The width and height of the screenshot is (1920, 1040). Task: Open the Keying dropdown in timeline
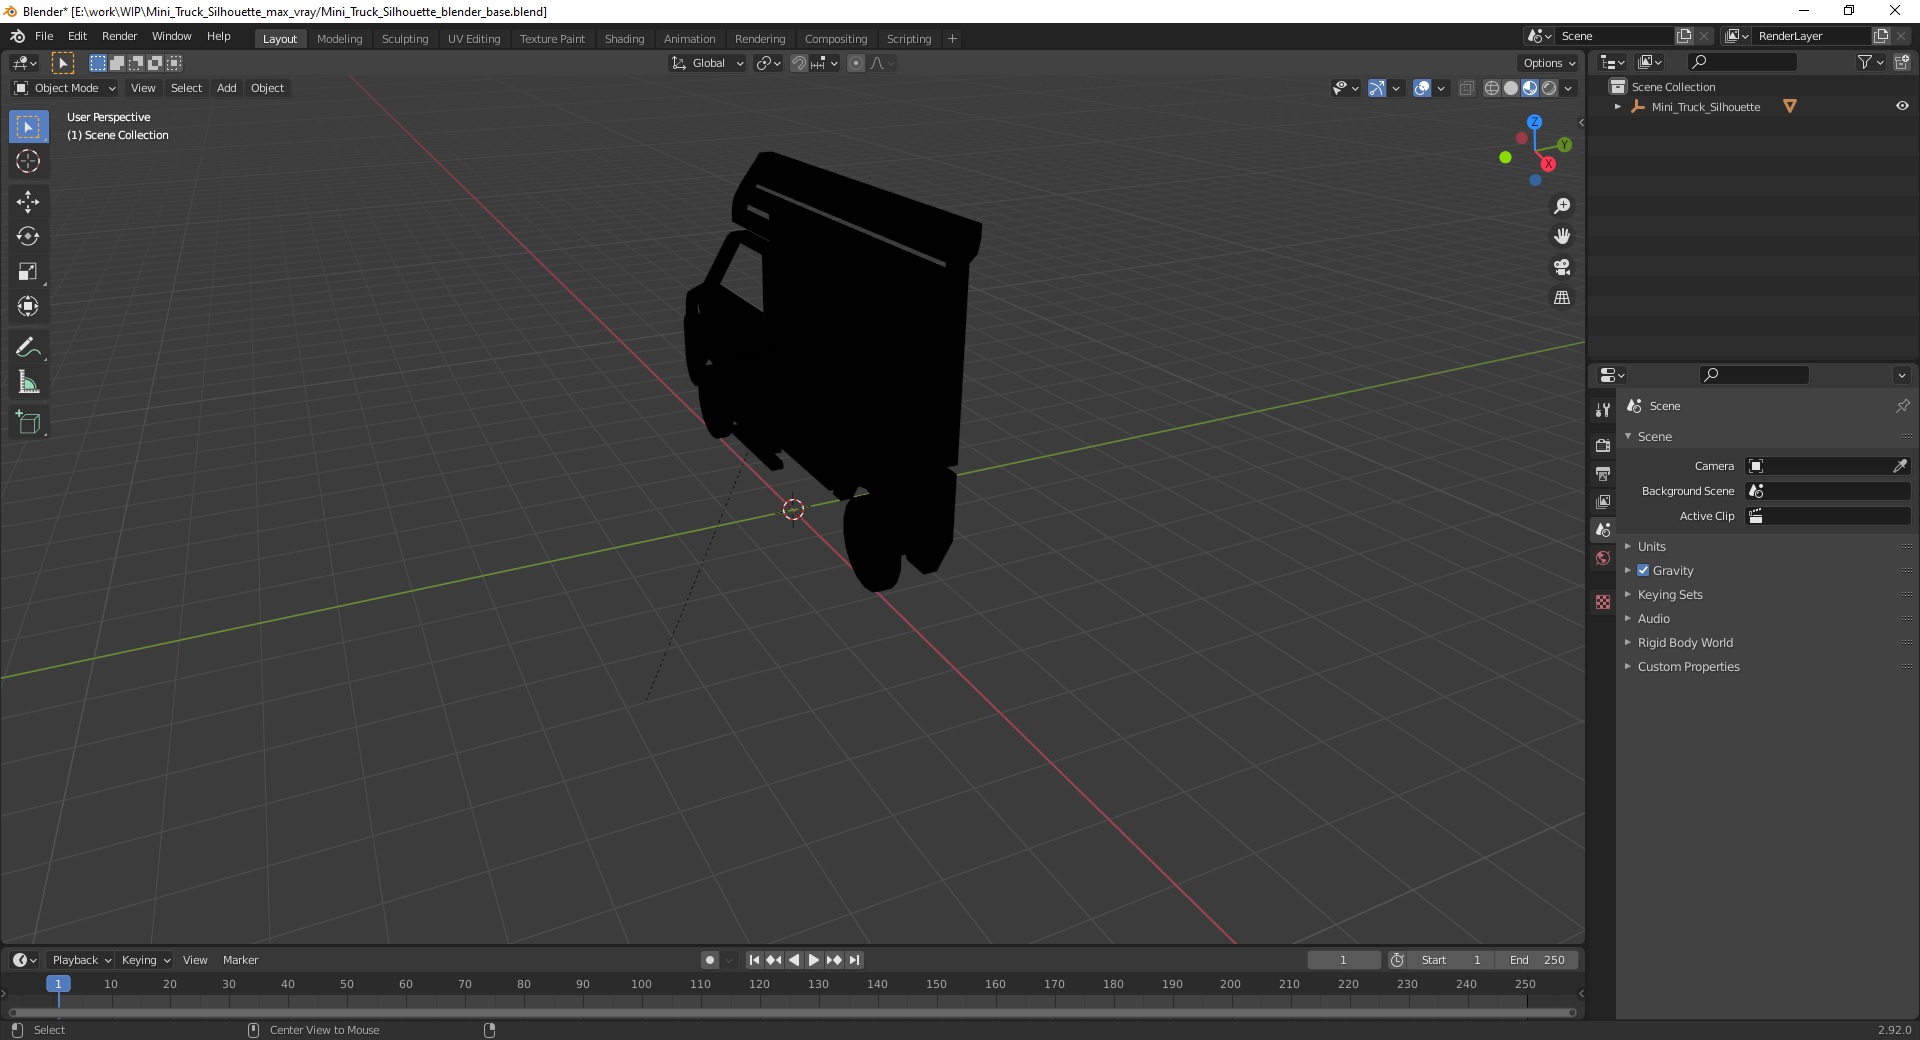[x=145, y=960]
